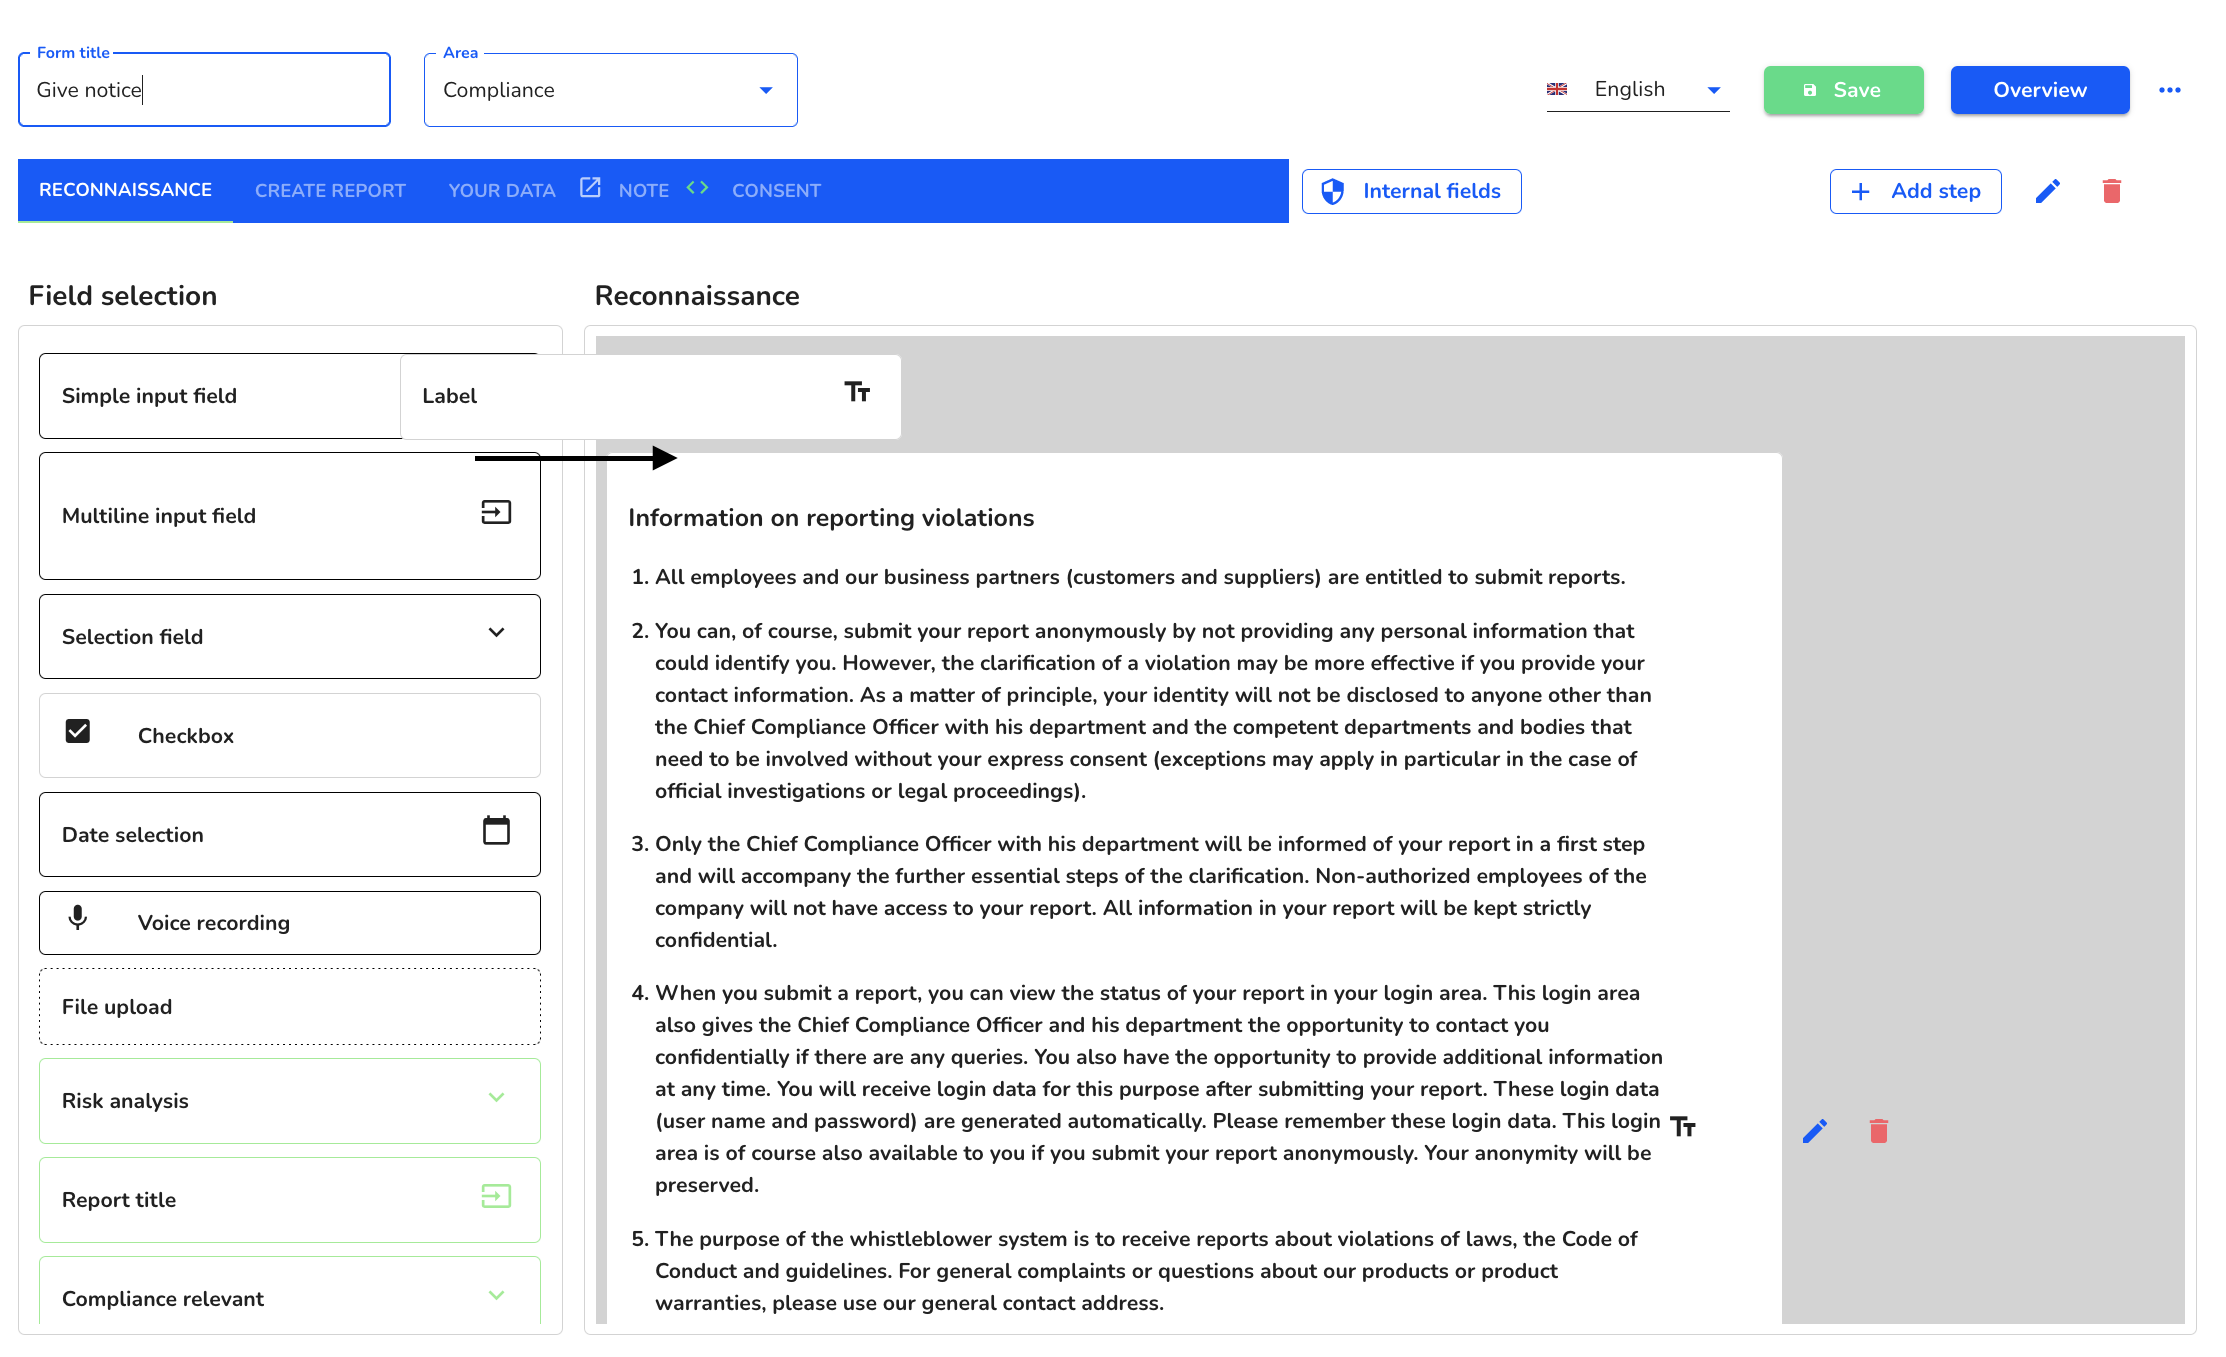Click the Form title input field
This screenshot has width=2226, height=1357.
click(205, 89)
